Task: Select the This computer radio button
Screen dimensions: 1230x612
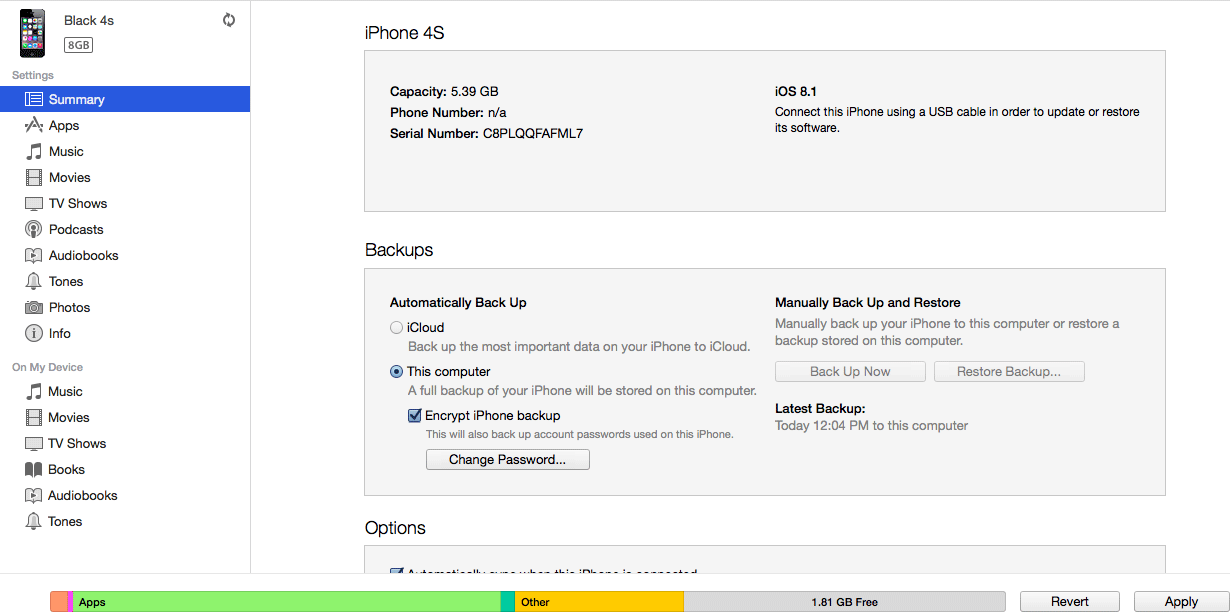Action: tap(397, 371)
